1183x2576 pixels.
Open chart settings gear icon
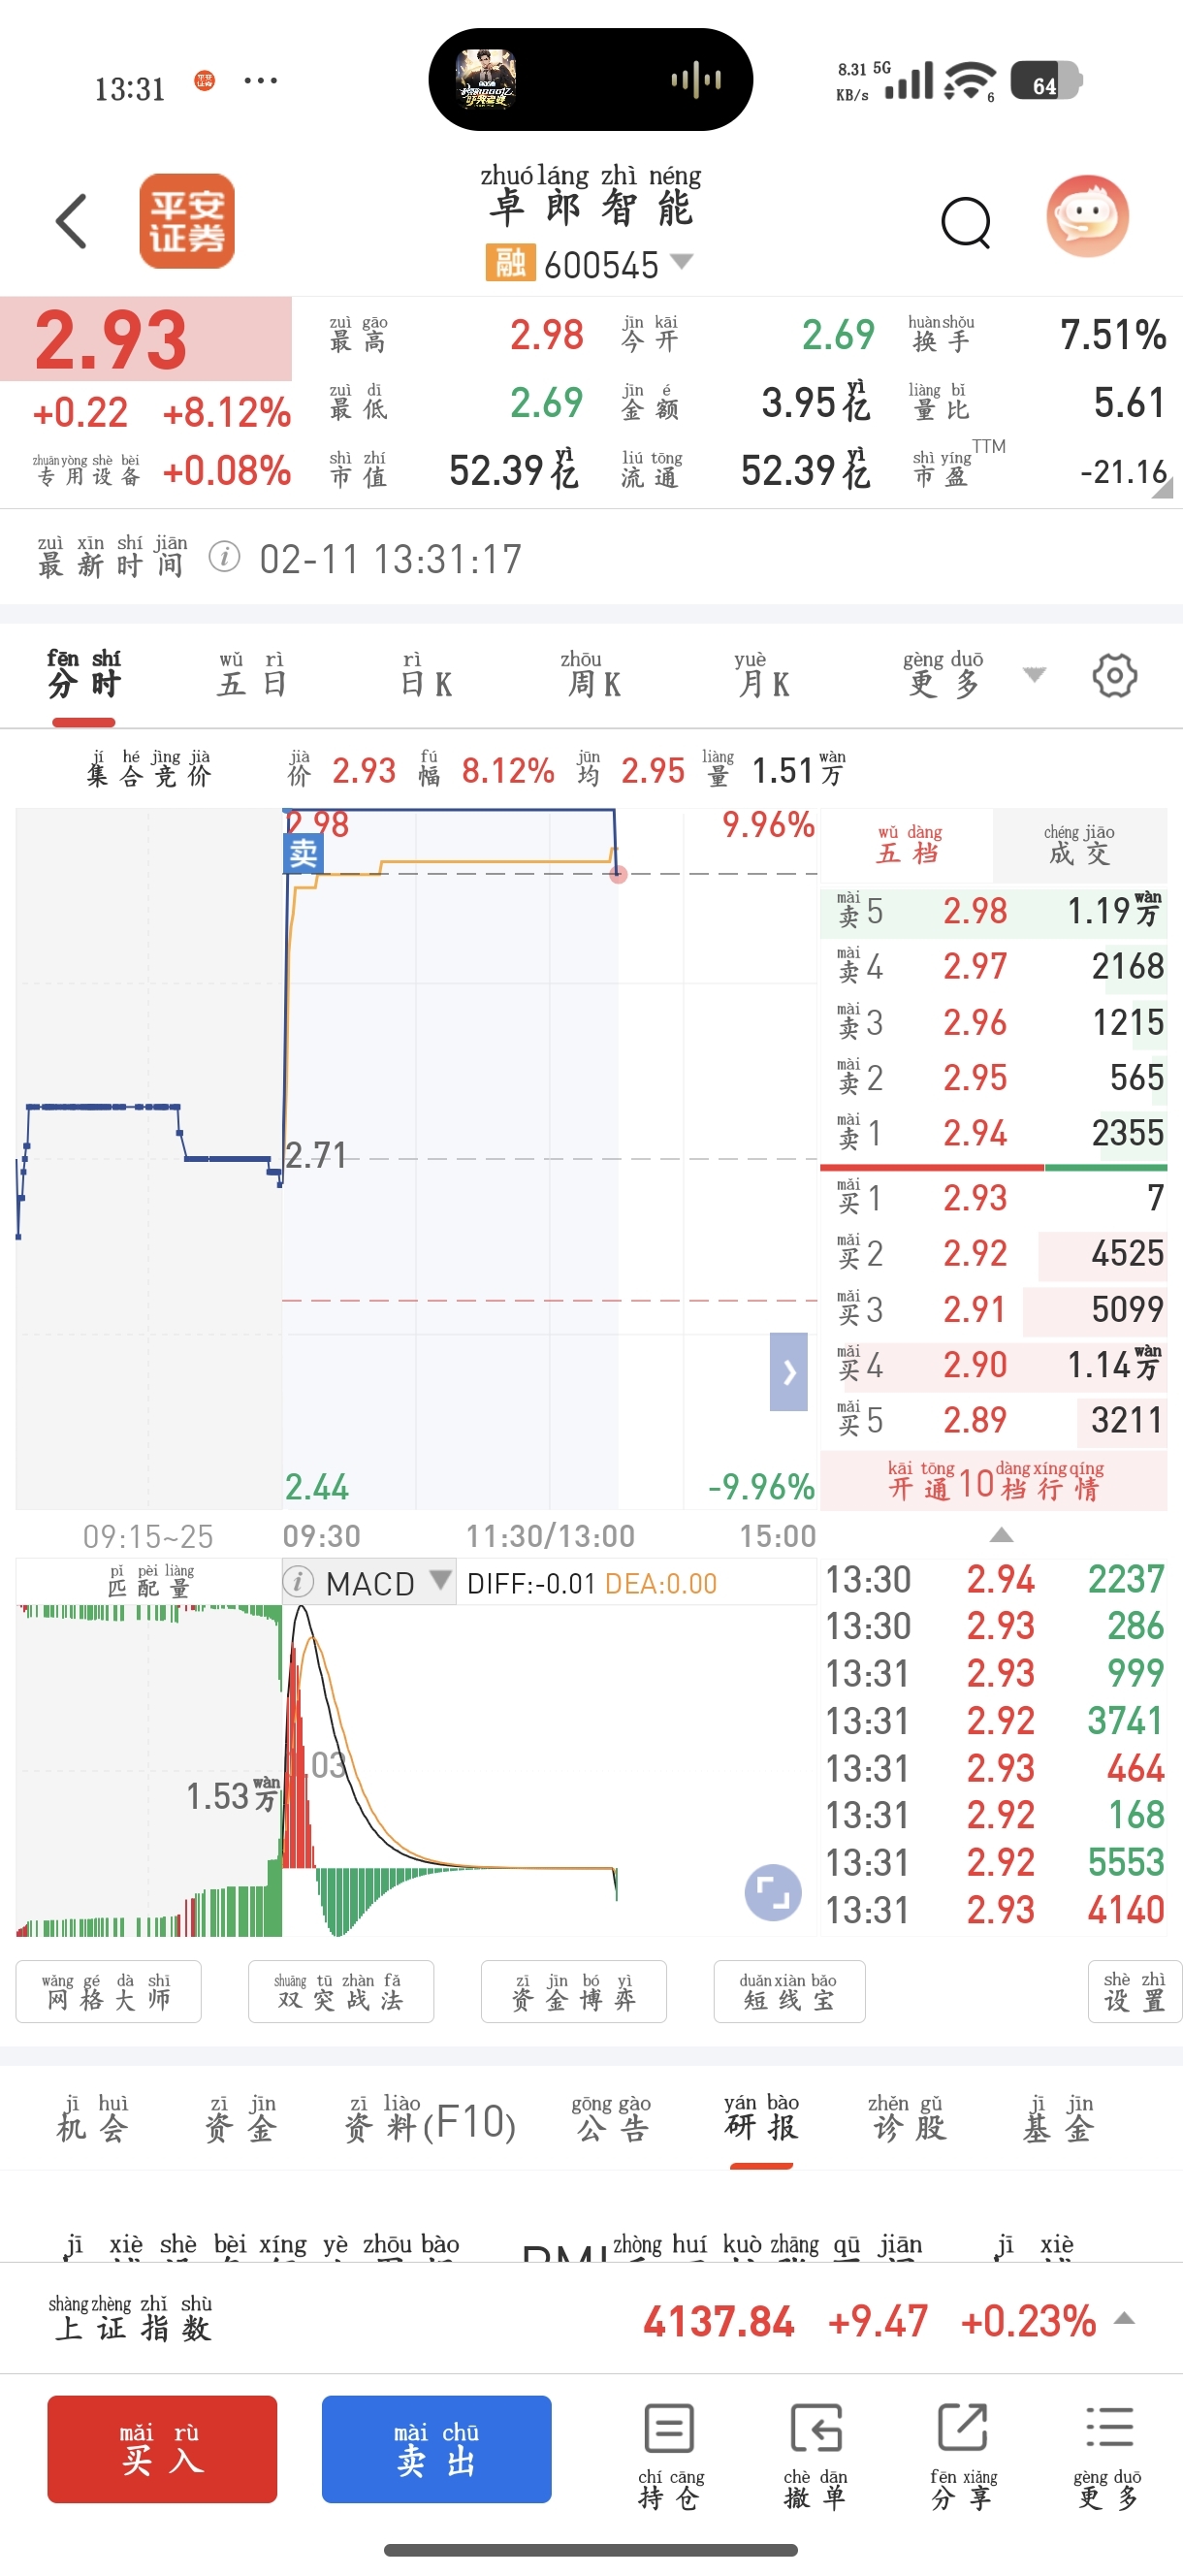point(1114,676)
